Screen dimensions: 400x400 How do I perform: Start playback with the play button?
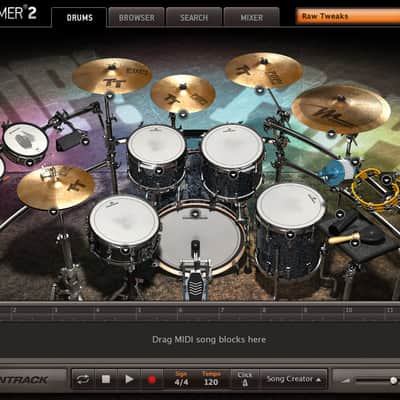129,379
